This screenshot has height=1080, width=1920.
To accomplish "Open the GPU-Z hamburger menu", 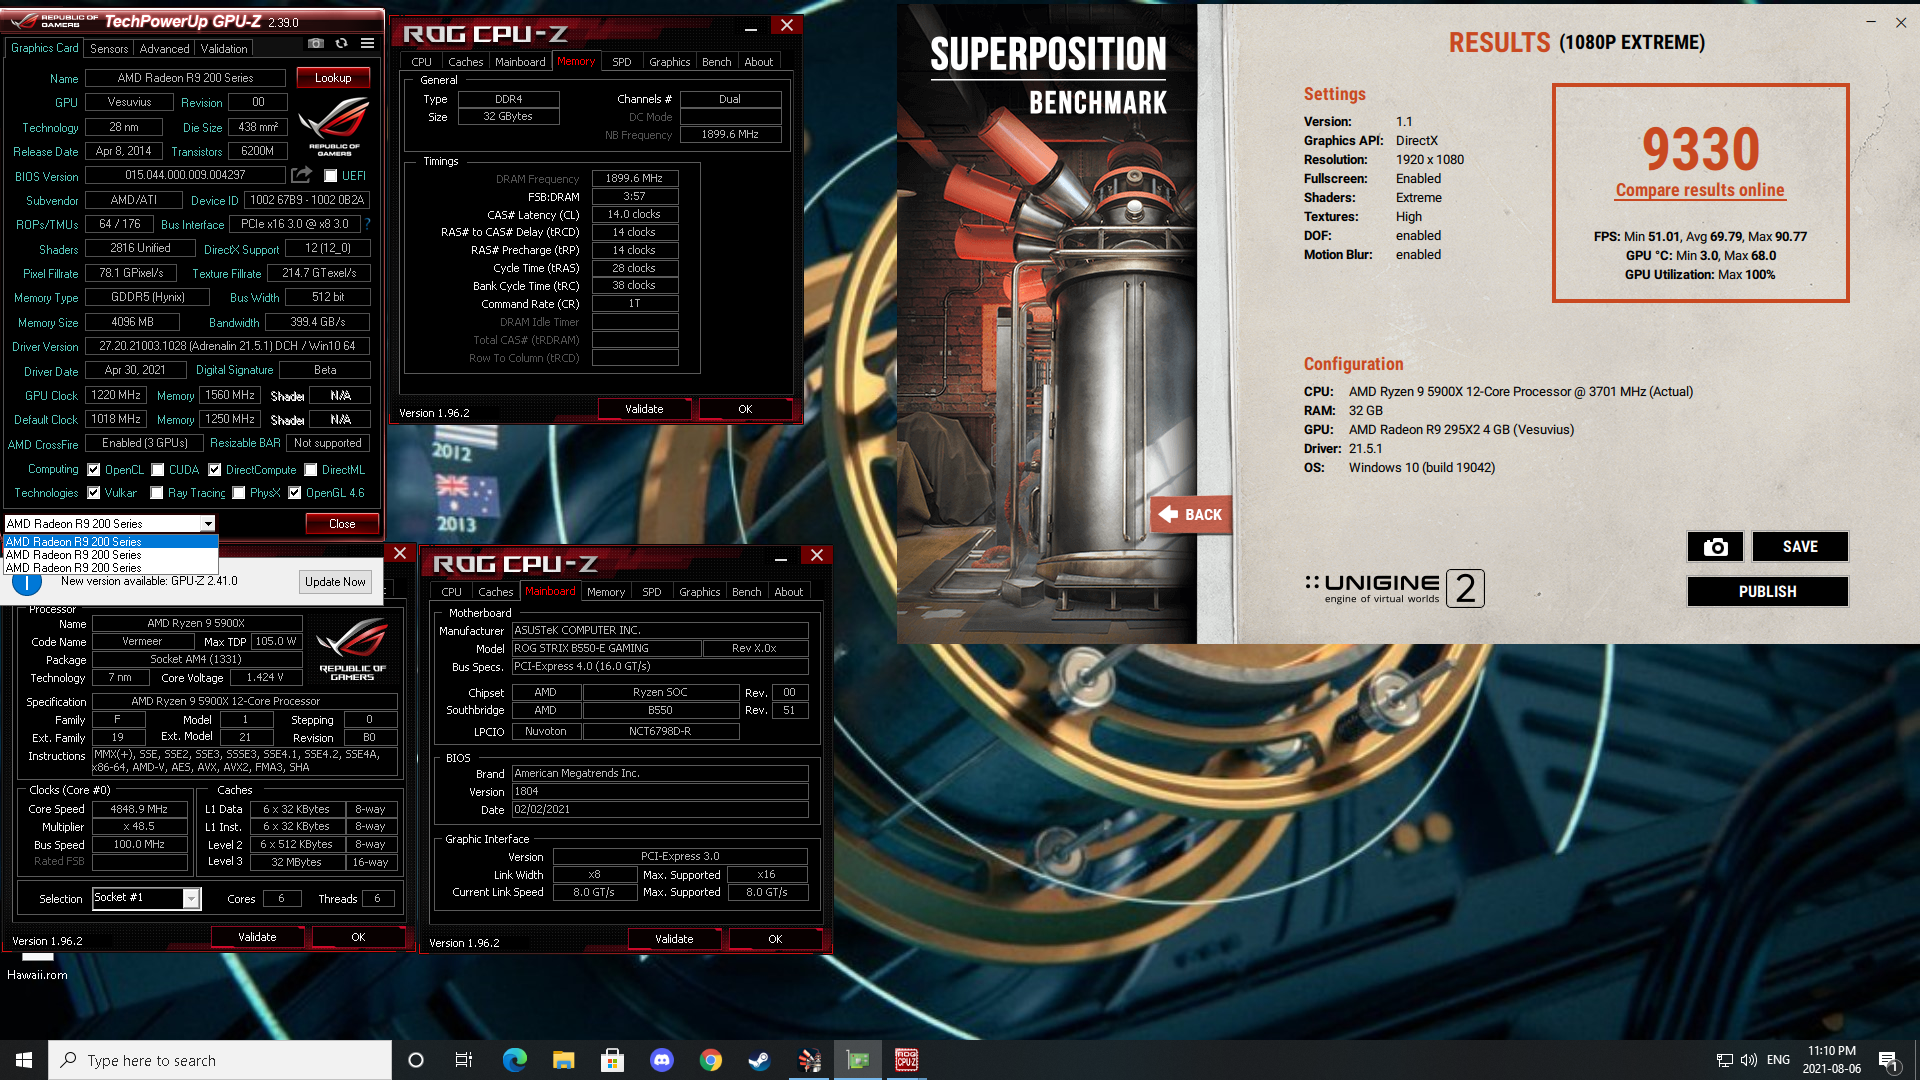I will (368, 44).
